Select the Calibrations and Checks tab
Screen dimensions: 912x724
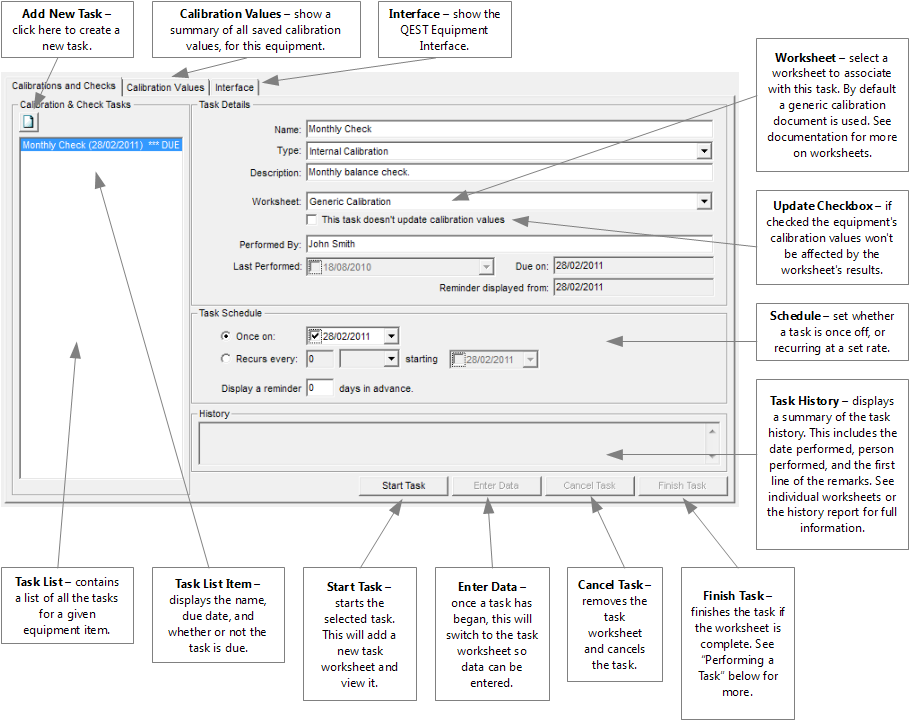coord(64,86)
